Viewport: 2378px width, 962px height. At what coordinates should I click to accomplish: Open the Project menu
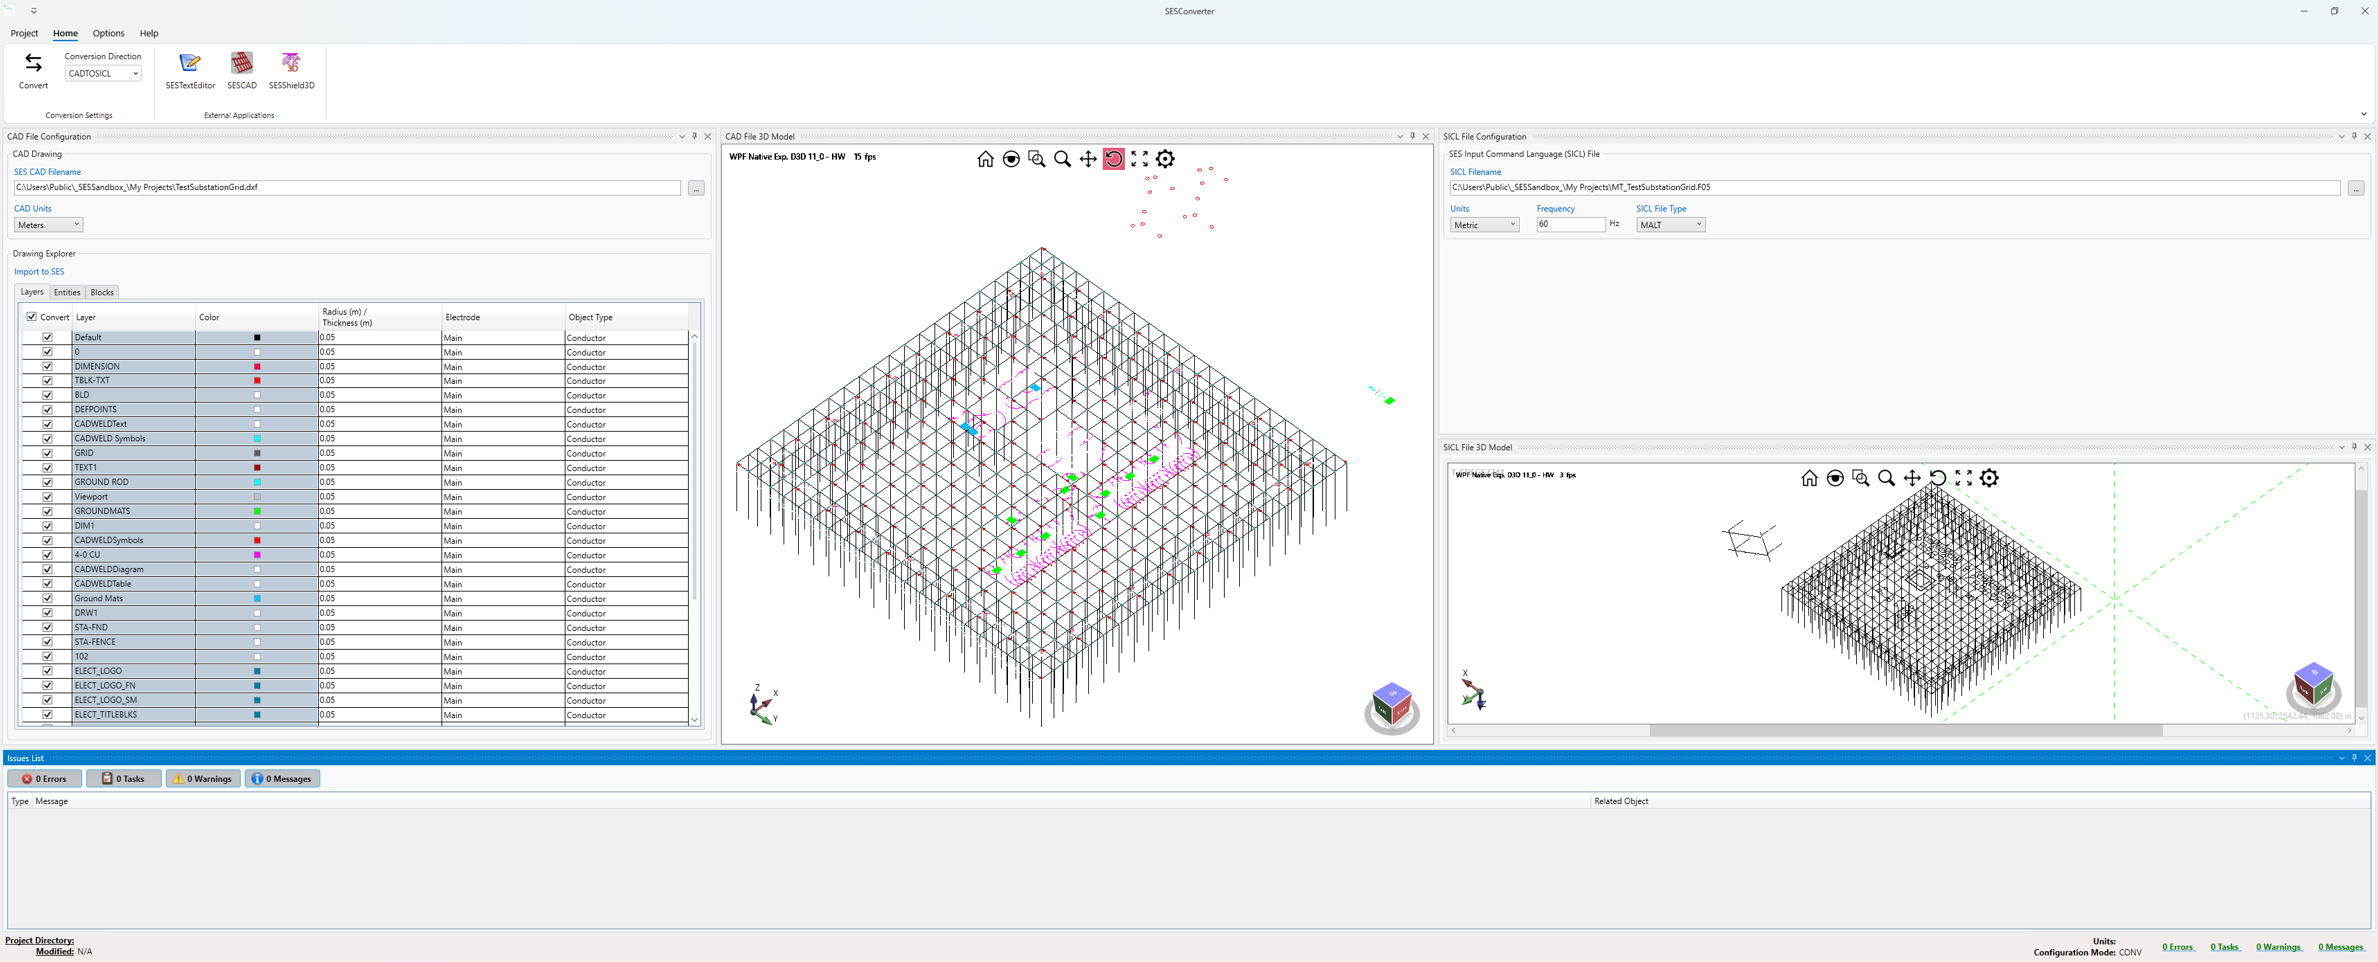[x=24, y=33]
